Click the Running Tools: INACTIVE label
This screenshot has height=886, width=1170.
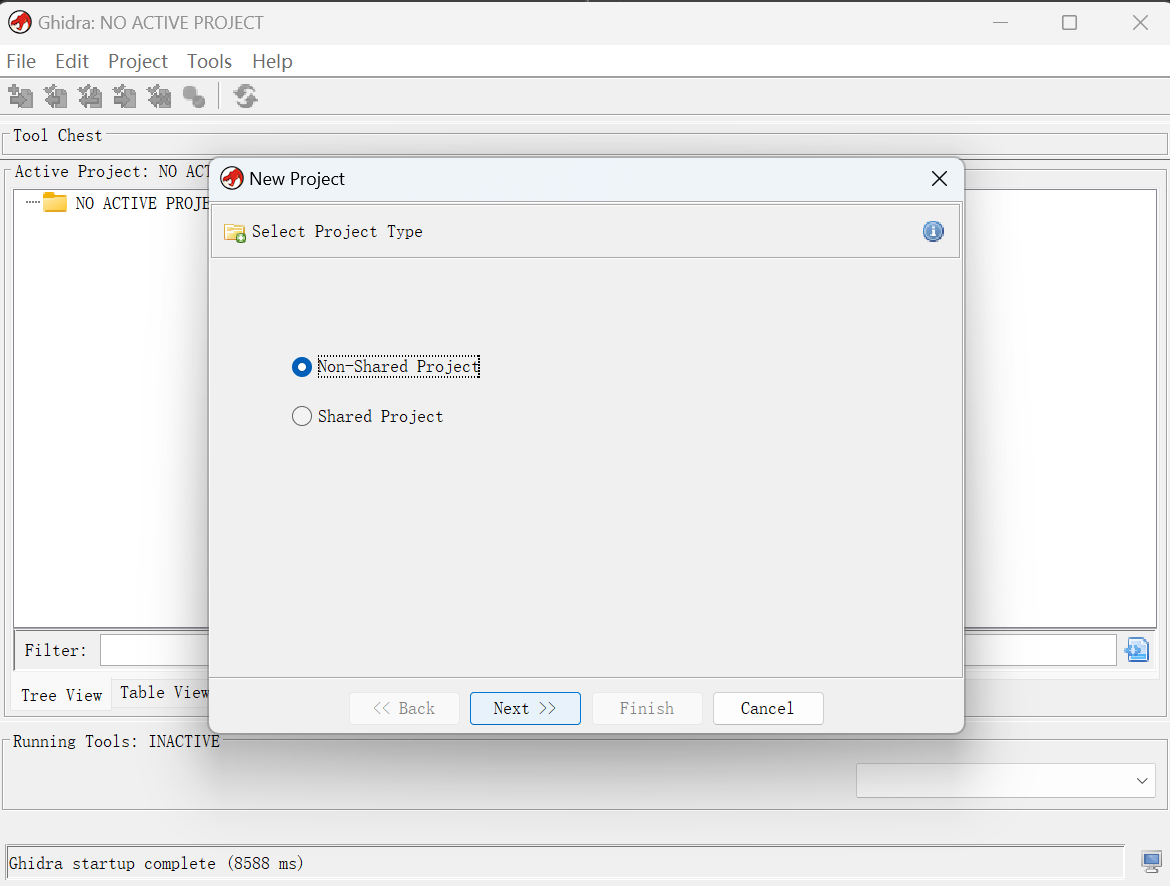116,741
